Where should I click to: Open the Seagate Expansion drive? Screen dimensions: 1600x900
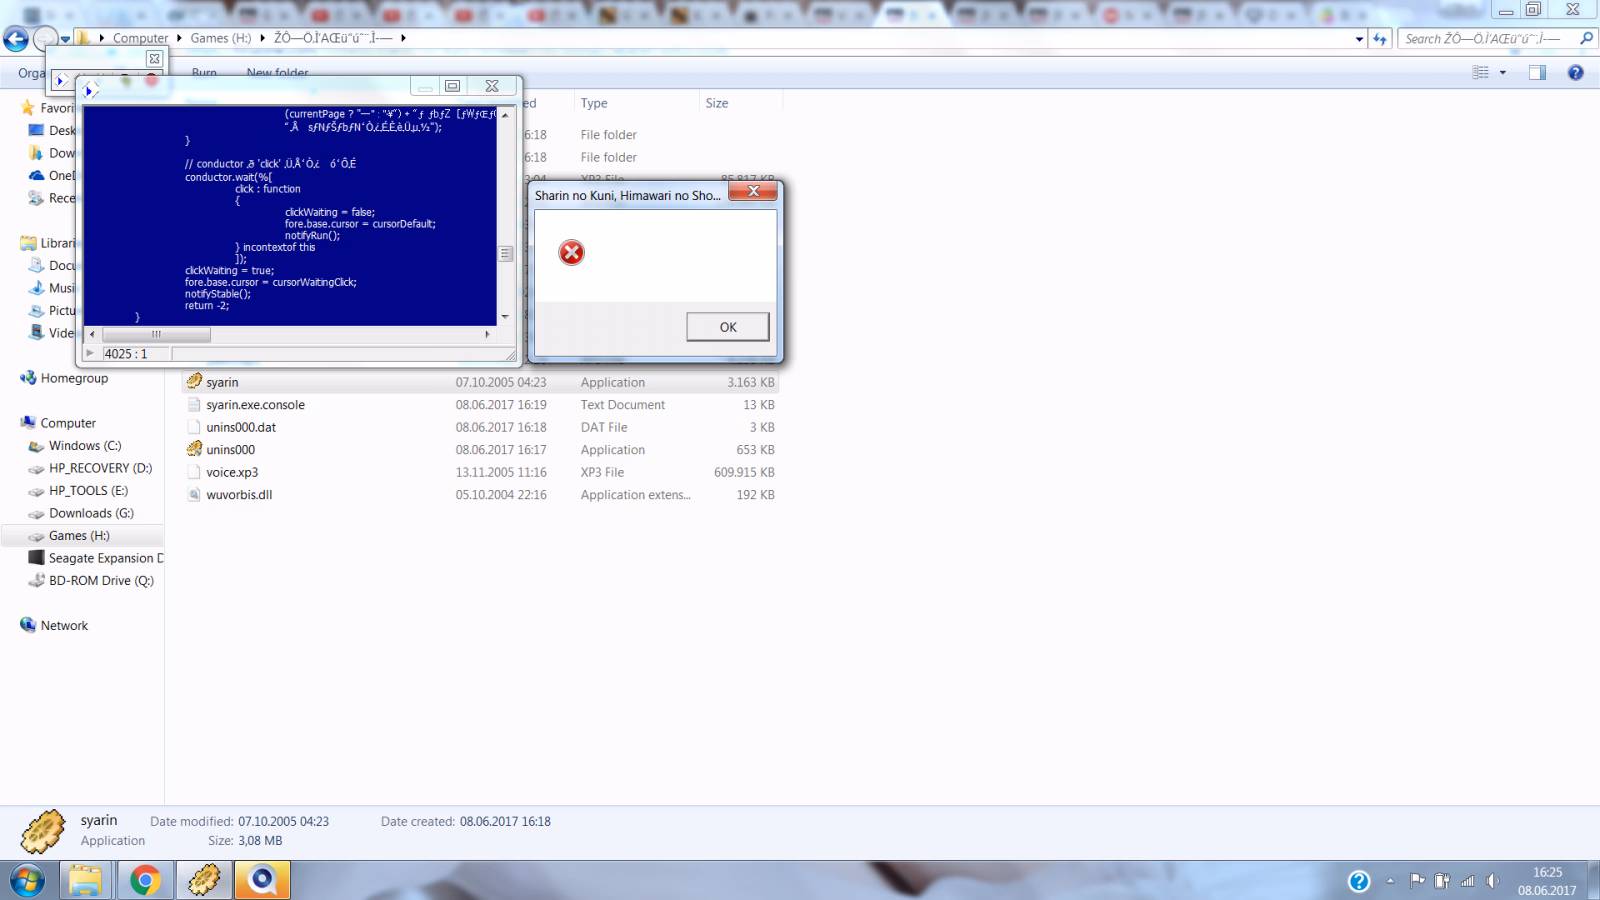105,558
